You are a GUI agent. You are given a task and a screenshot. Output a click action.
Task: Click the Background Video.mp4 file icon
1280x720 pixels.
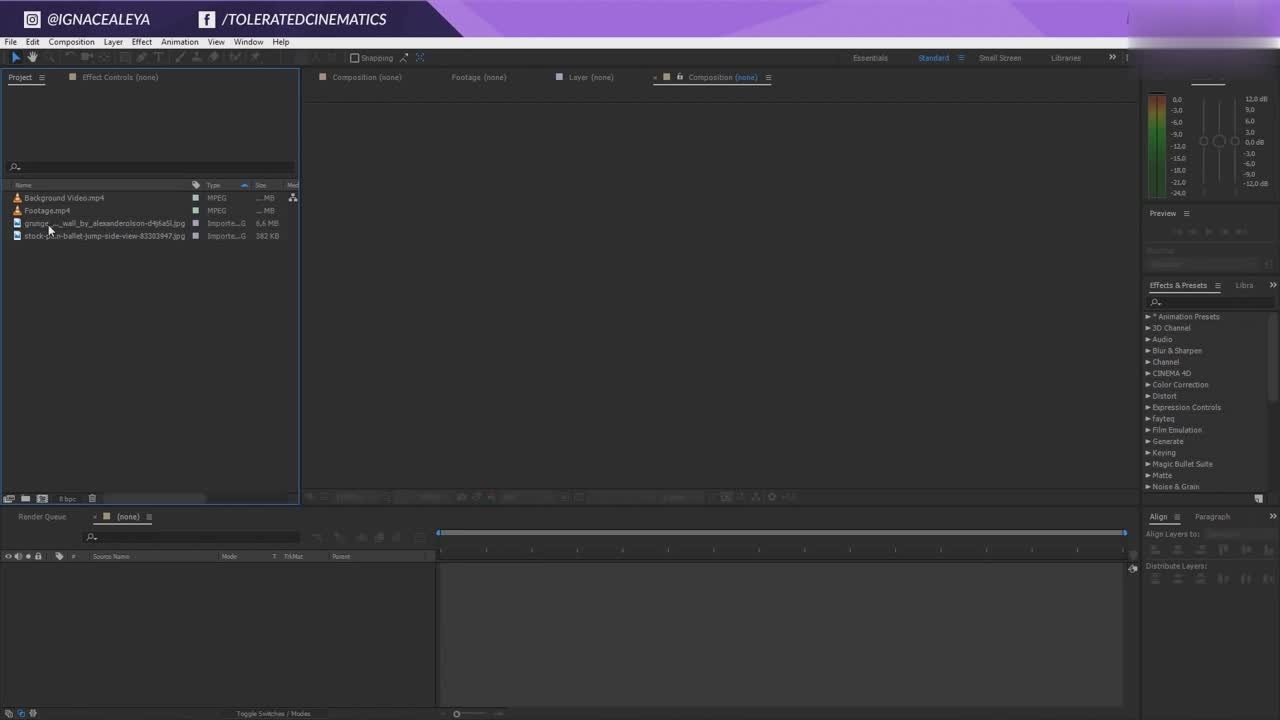[17, 198]
